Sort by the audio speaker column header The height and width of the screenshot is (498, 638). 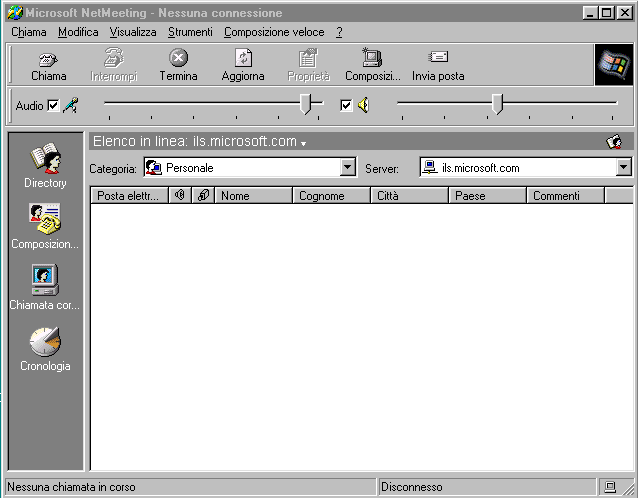tap(179, 195)
